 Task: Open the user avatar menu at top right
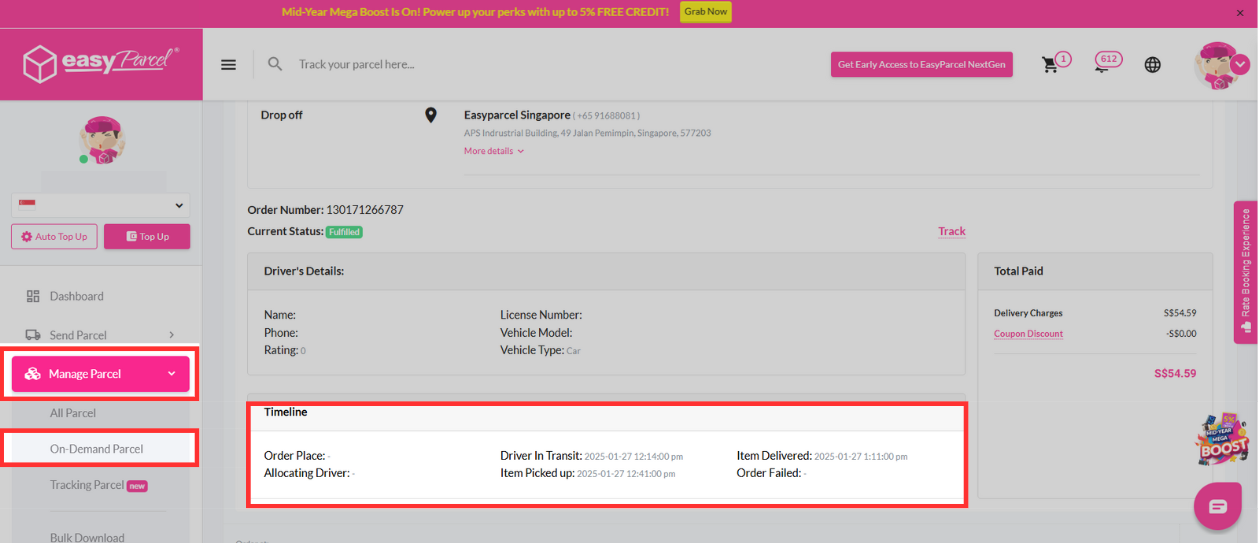(x=1222, y=66)
